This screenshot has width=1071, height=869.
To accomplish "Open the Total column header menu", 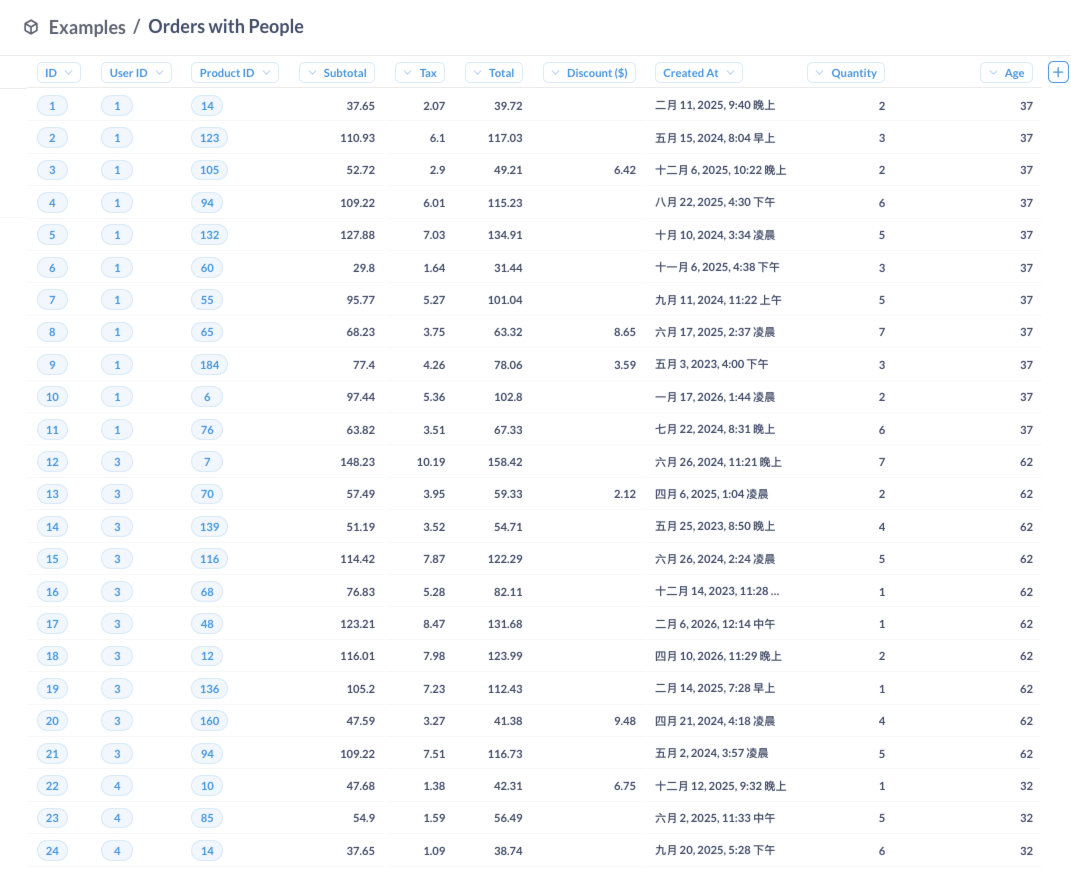I will click(x=494, y=72).
